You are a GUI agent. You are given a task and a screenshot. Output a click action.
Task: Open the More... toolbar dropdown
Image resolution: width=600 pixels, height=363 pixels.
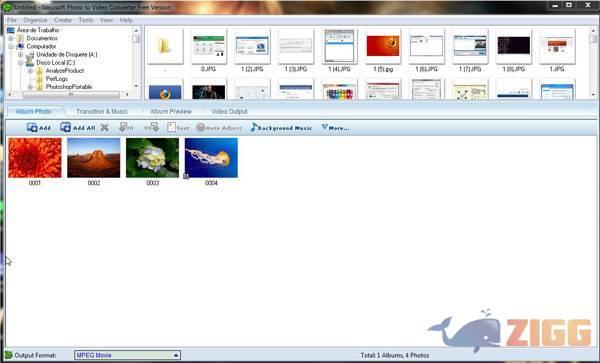335,128
